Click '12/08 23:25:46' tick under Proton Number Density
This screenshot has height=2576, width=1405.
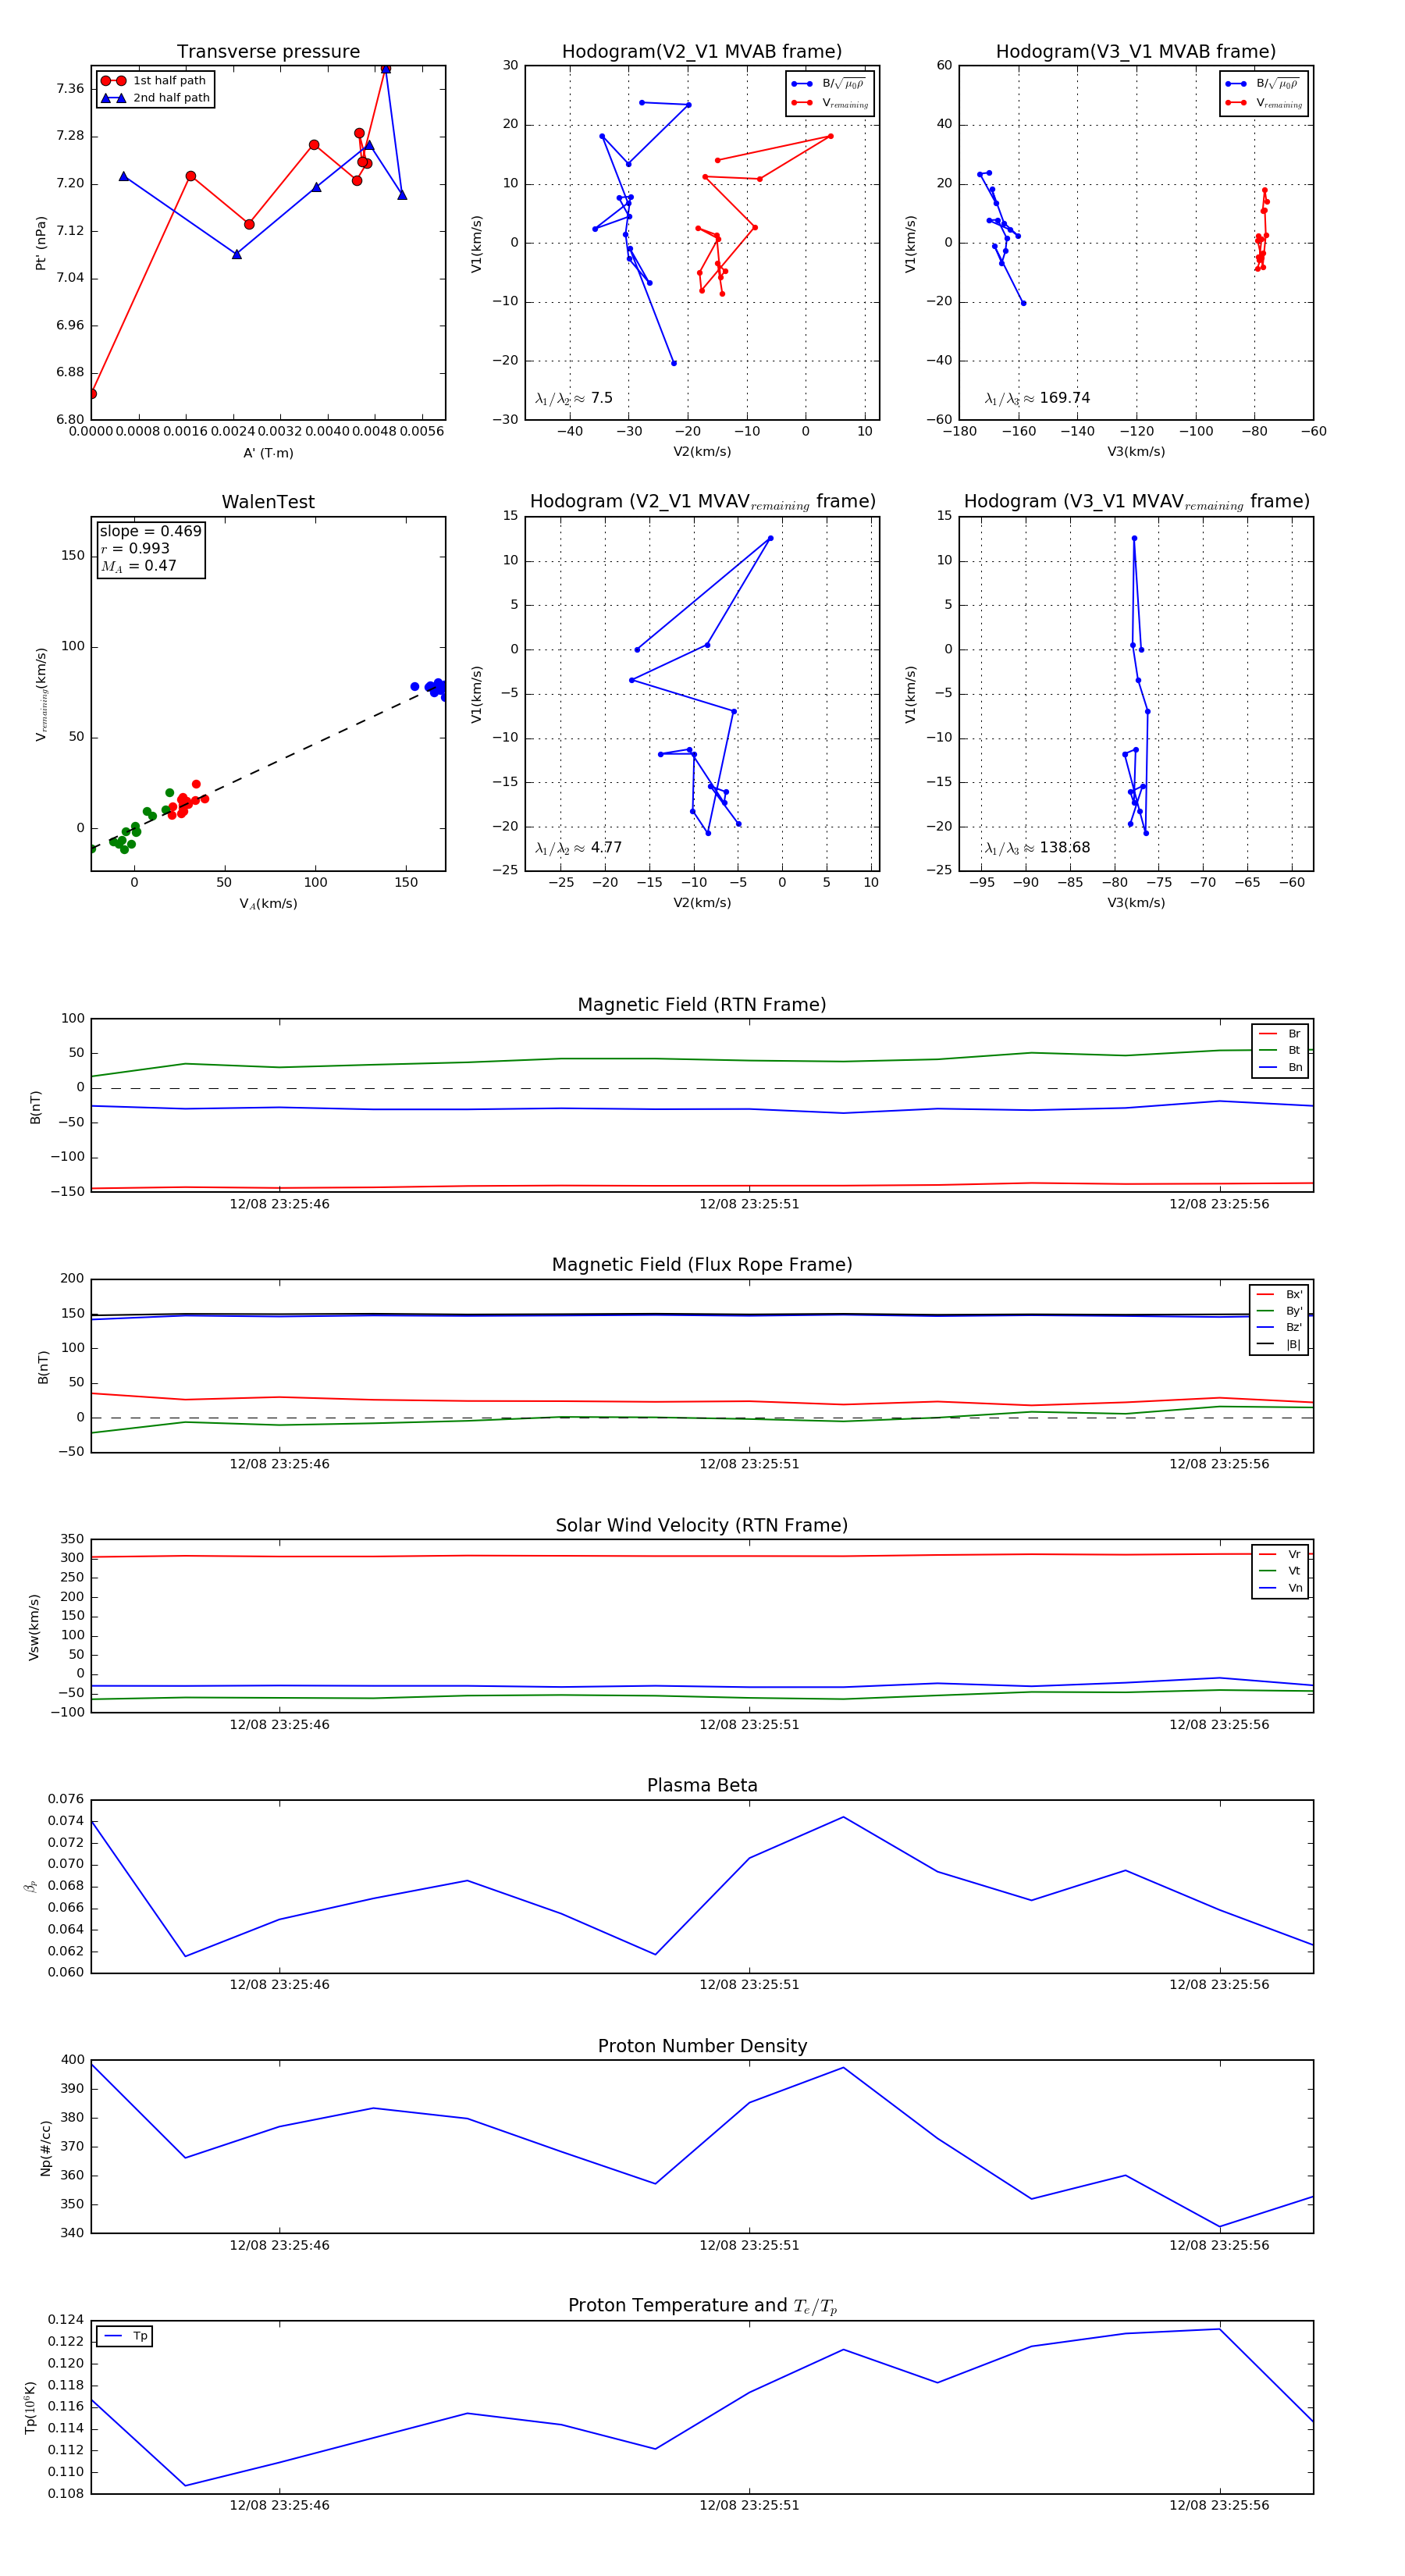279,2245
